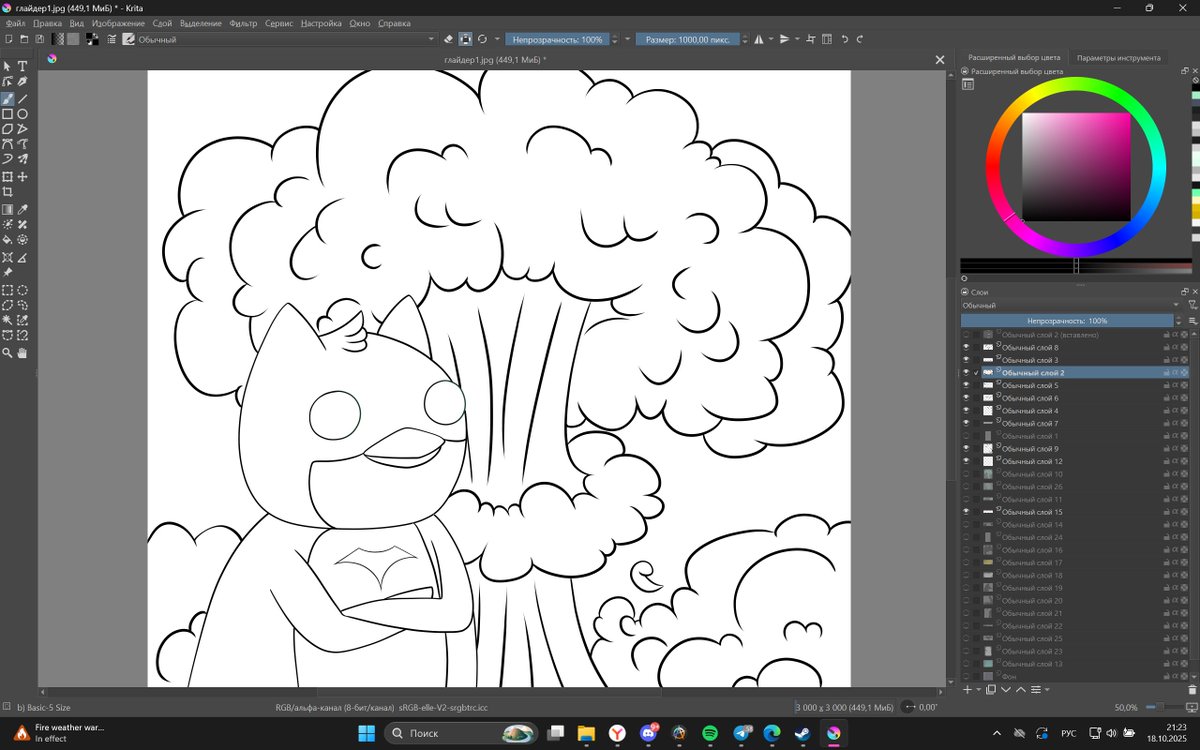Select the Gradient tool
Screen dimensions: 1200x750
(7, 210)
